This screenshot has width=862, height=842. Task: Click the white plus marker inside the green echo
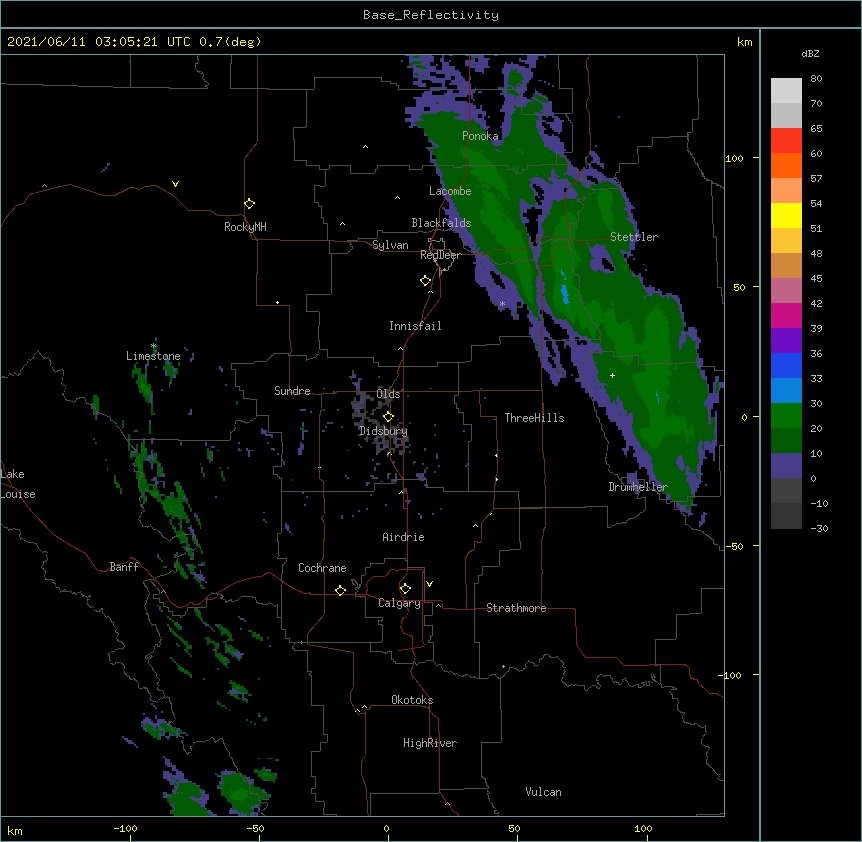click(612, 375)
